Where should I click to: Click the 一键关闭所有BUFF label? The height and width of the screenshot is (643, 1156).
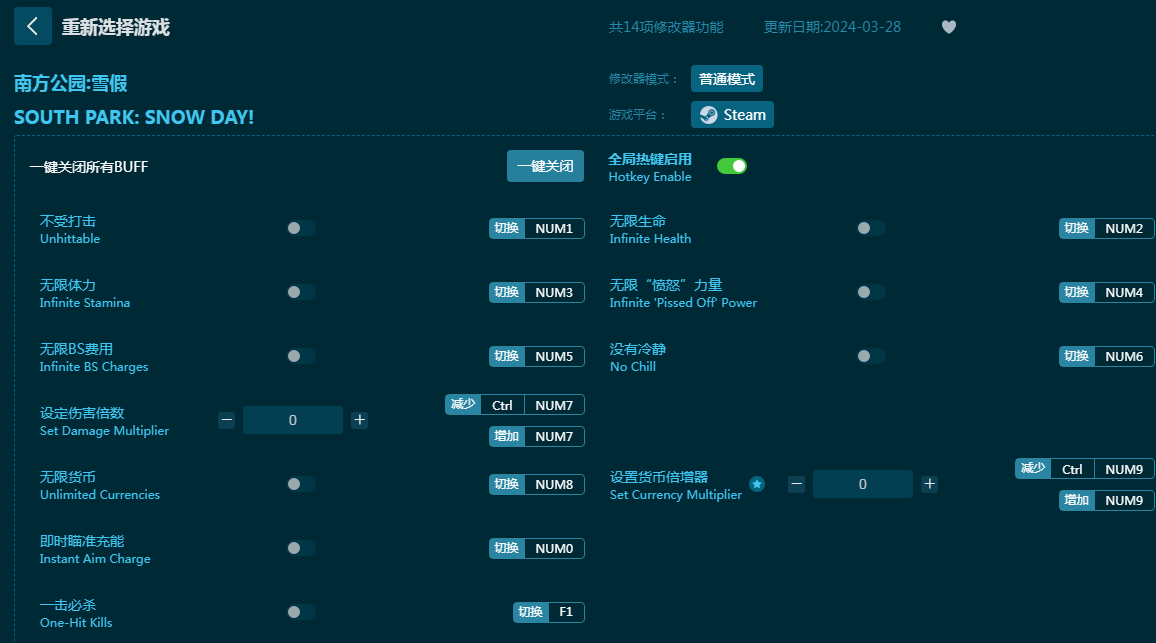point(89,167)
